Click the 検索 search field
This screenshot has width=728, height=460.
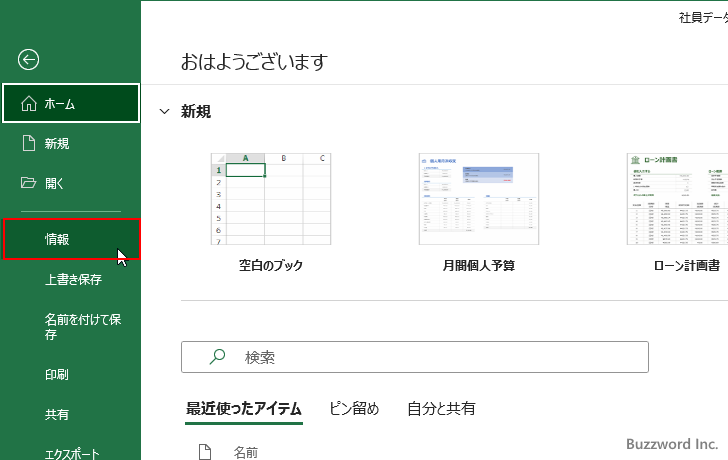click(415, 357)
